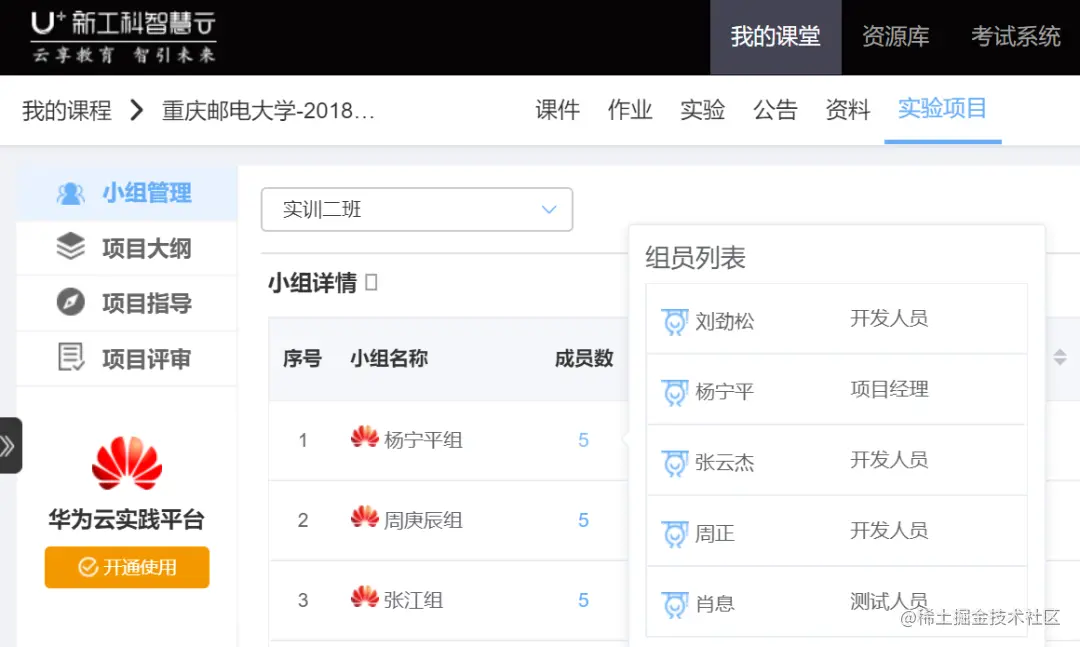Open the 实训二班 class dropdown
This screenshot has height=647, width=1080.
tap(417, 209)
